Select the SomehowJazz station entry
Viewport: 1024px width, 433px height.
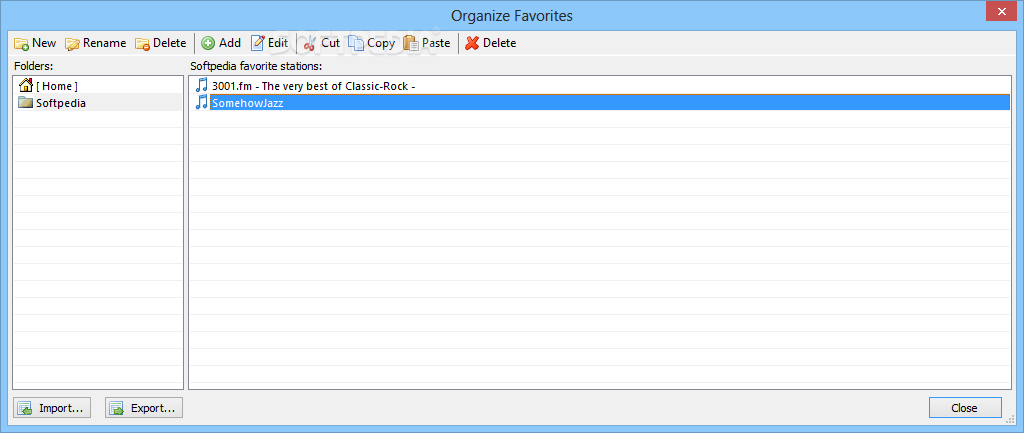coord(601,103)
